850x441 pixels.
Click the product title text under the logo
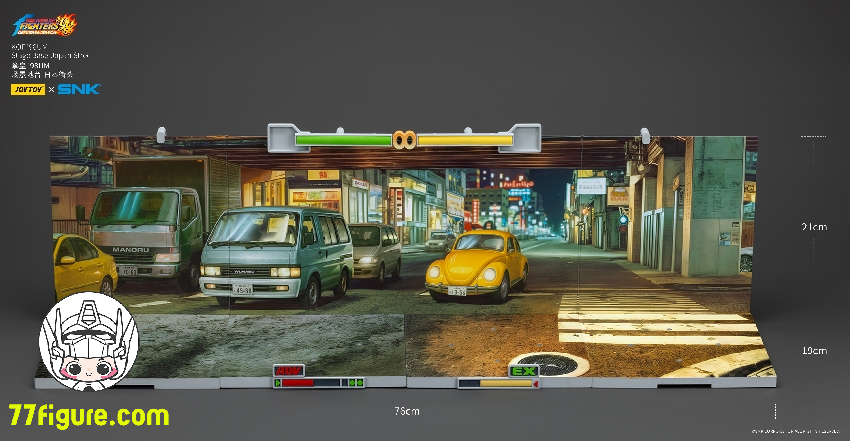[53, 55]
